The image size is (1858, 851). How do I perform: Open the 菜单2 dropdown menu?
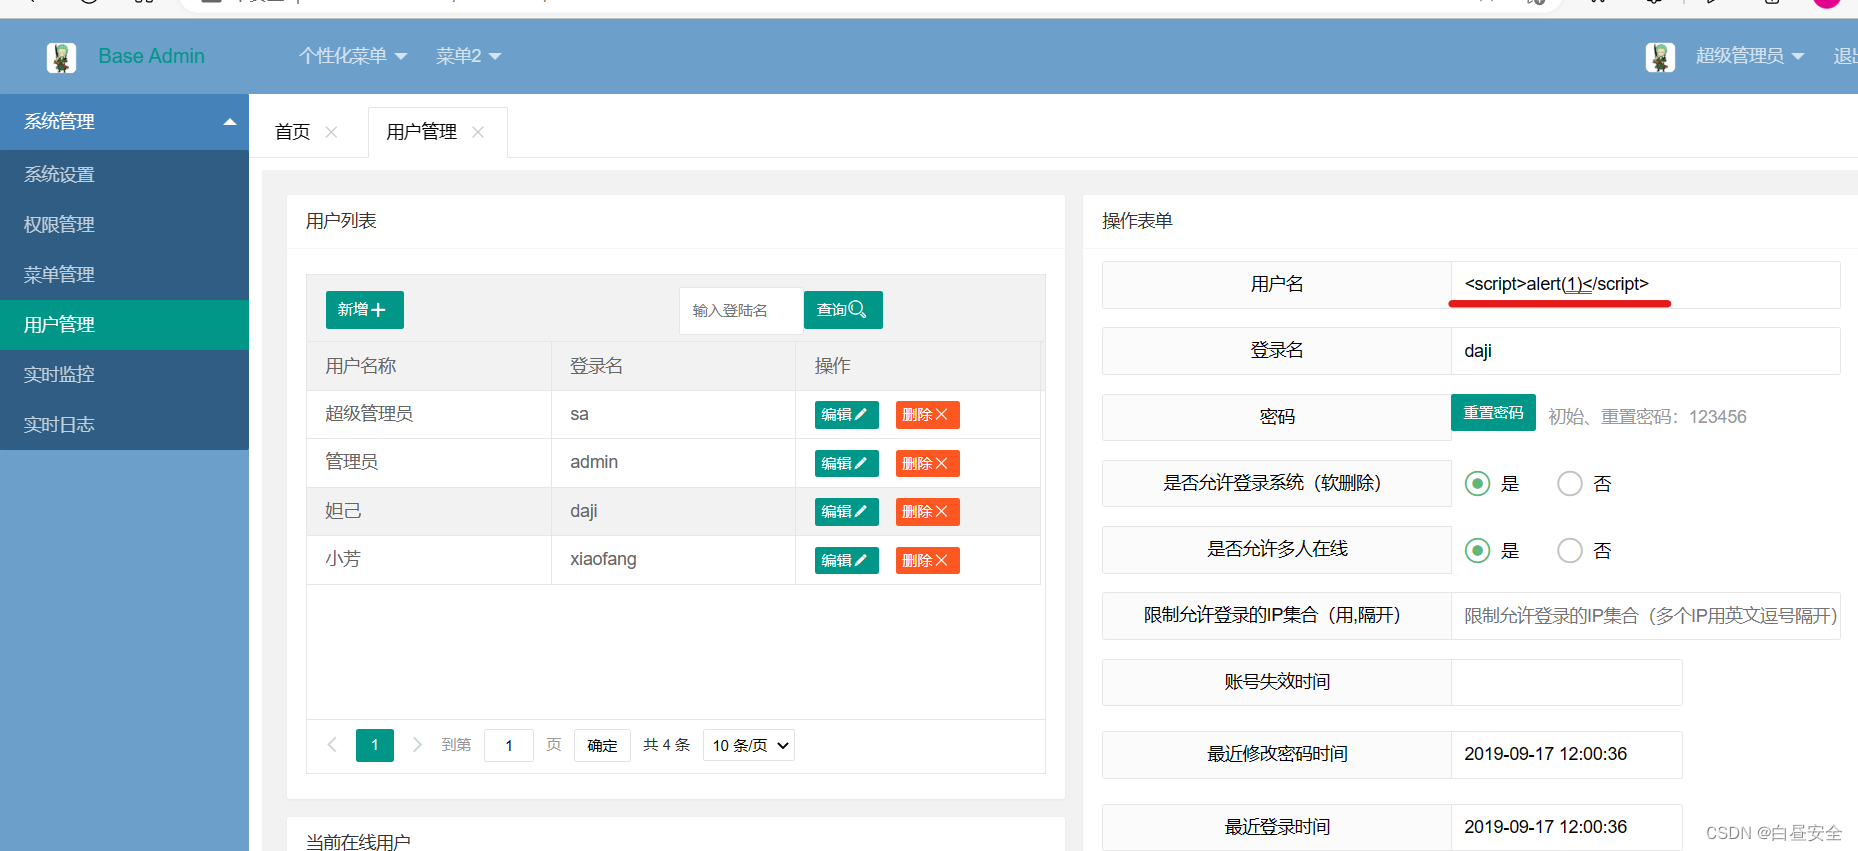[x=468, y=56]
